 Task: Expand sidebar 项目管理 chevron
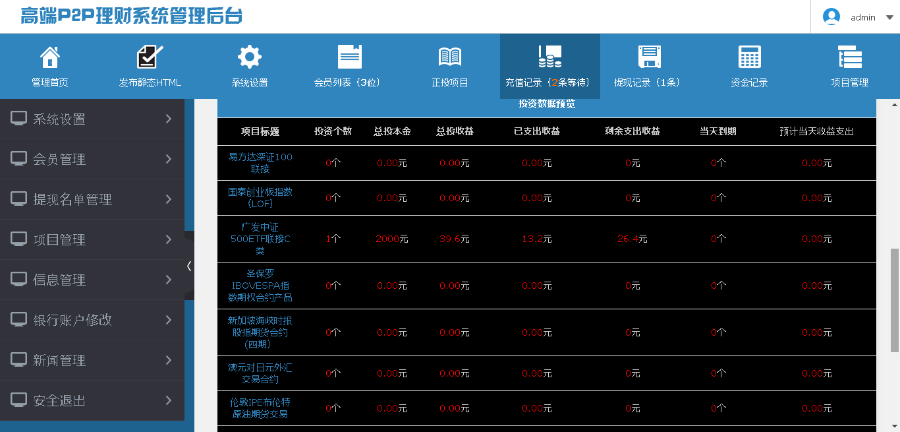[168, 239]
